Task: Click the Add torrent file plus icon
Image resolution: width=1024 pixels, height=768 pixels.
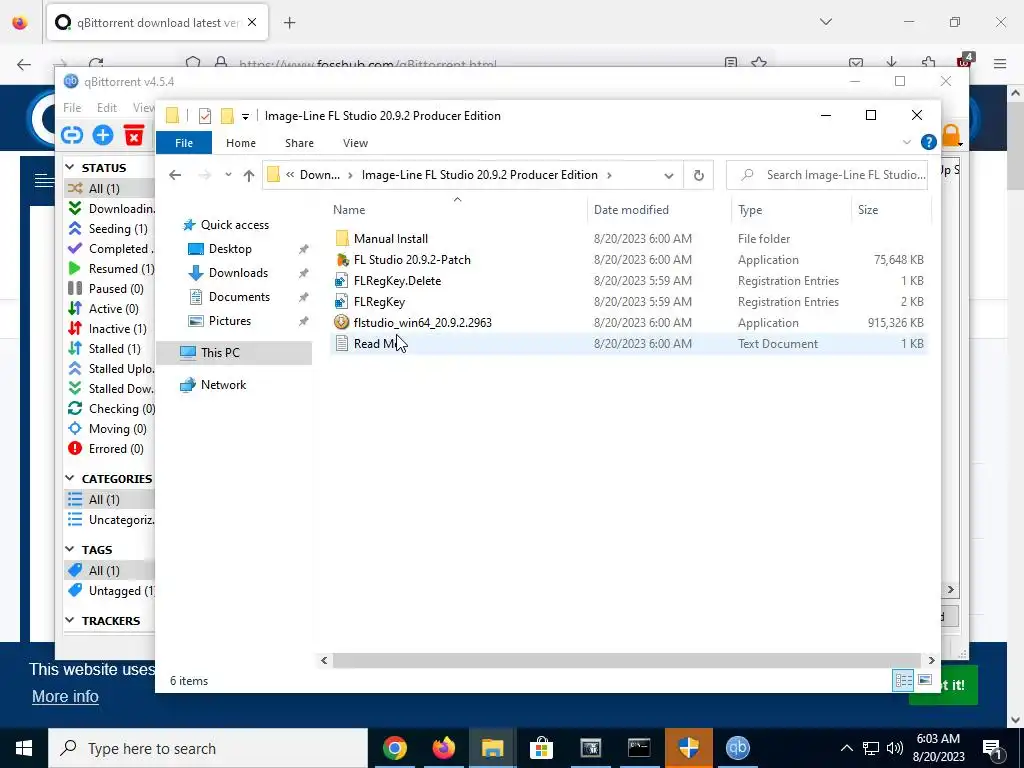Action: 103,135
